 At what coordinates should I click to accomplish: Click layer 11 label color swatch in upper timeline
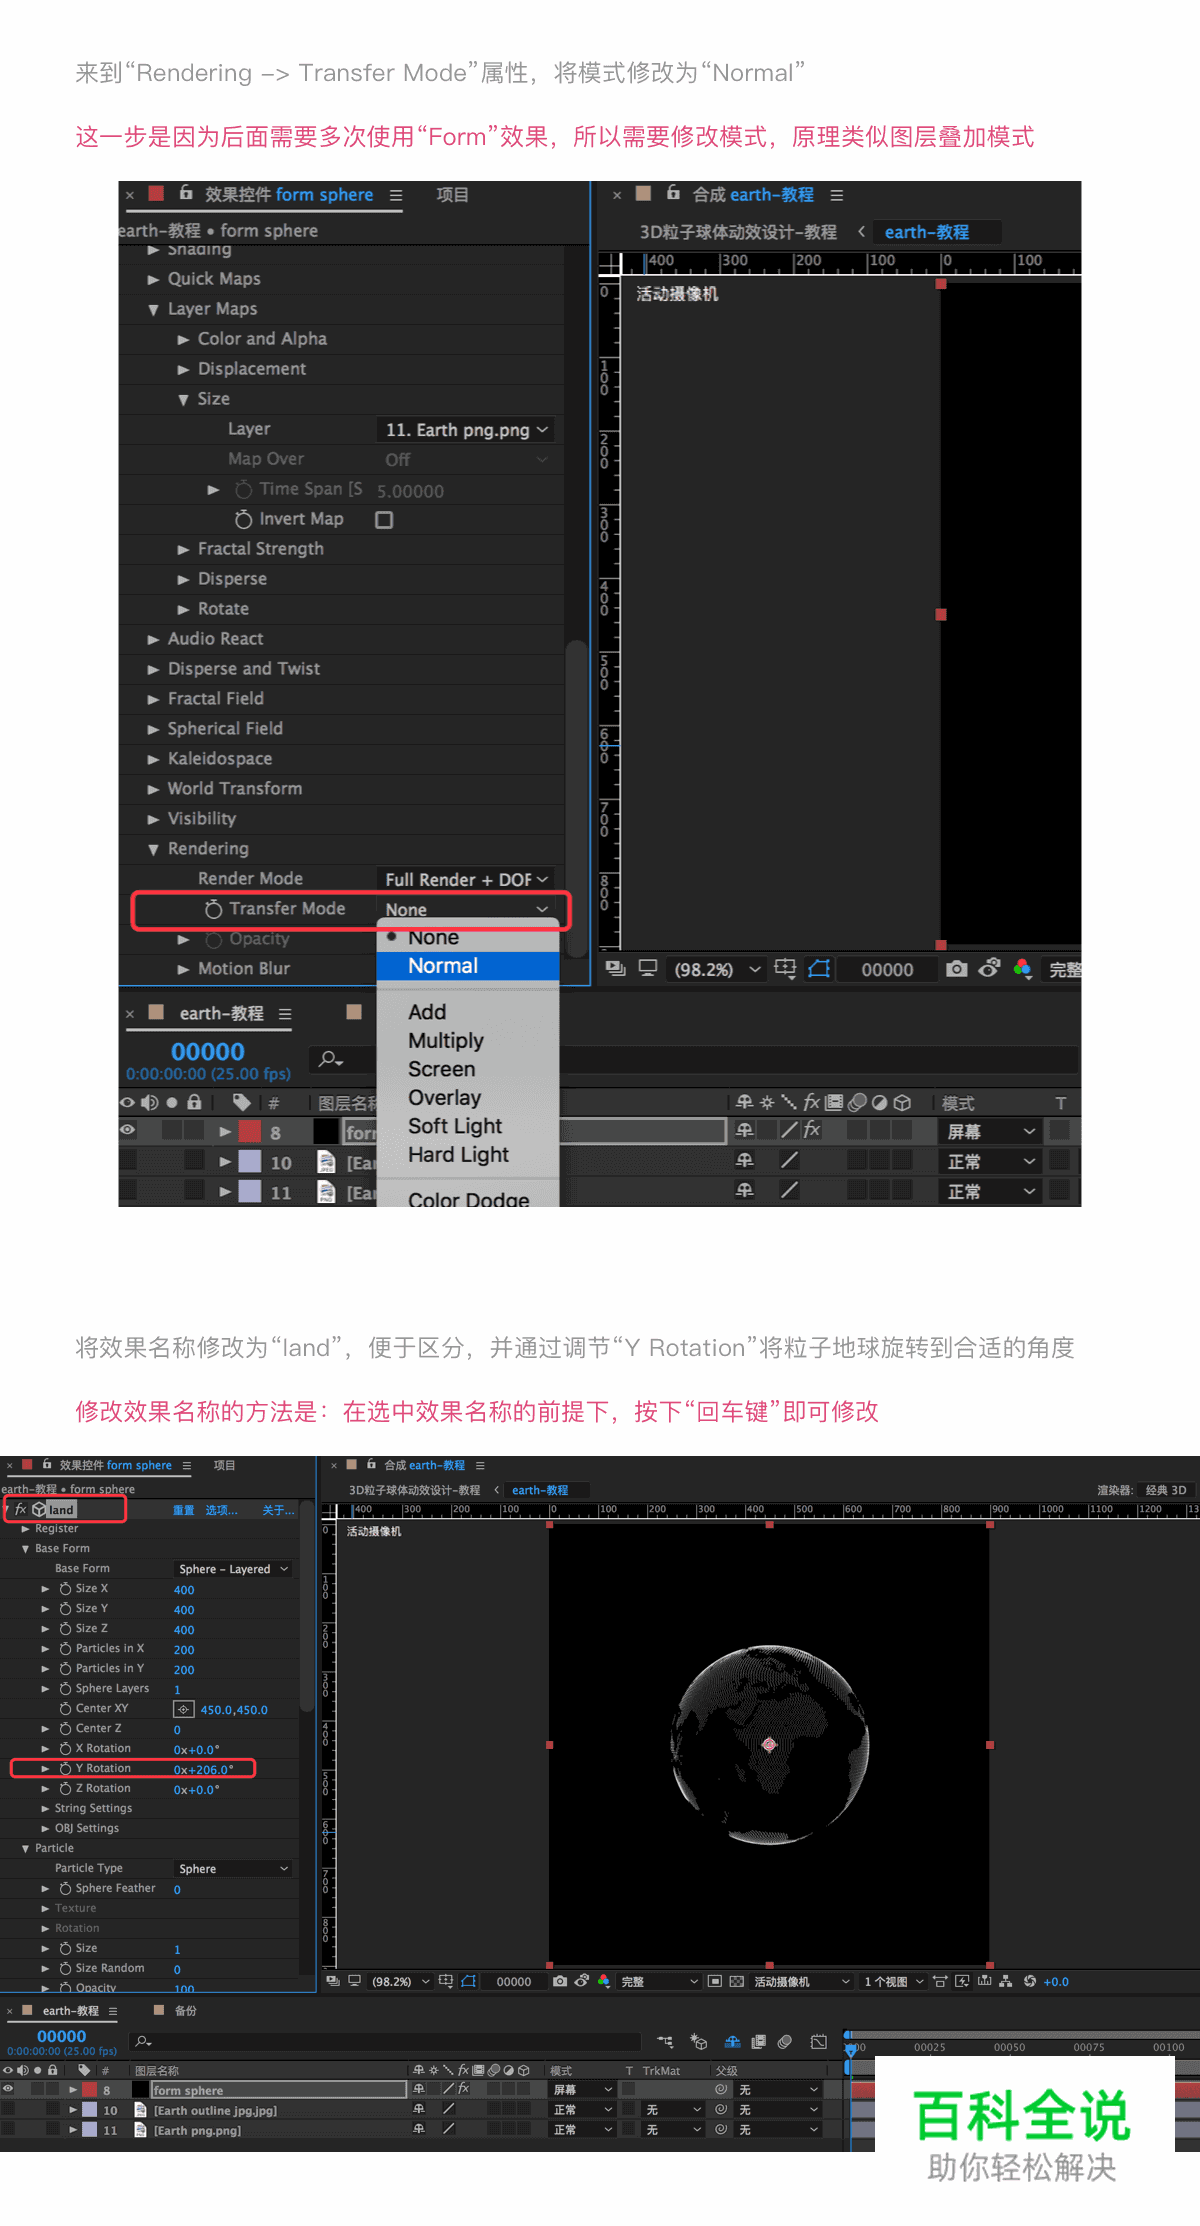(x=250, y=1192)
